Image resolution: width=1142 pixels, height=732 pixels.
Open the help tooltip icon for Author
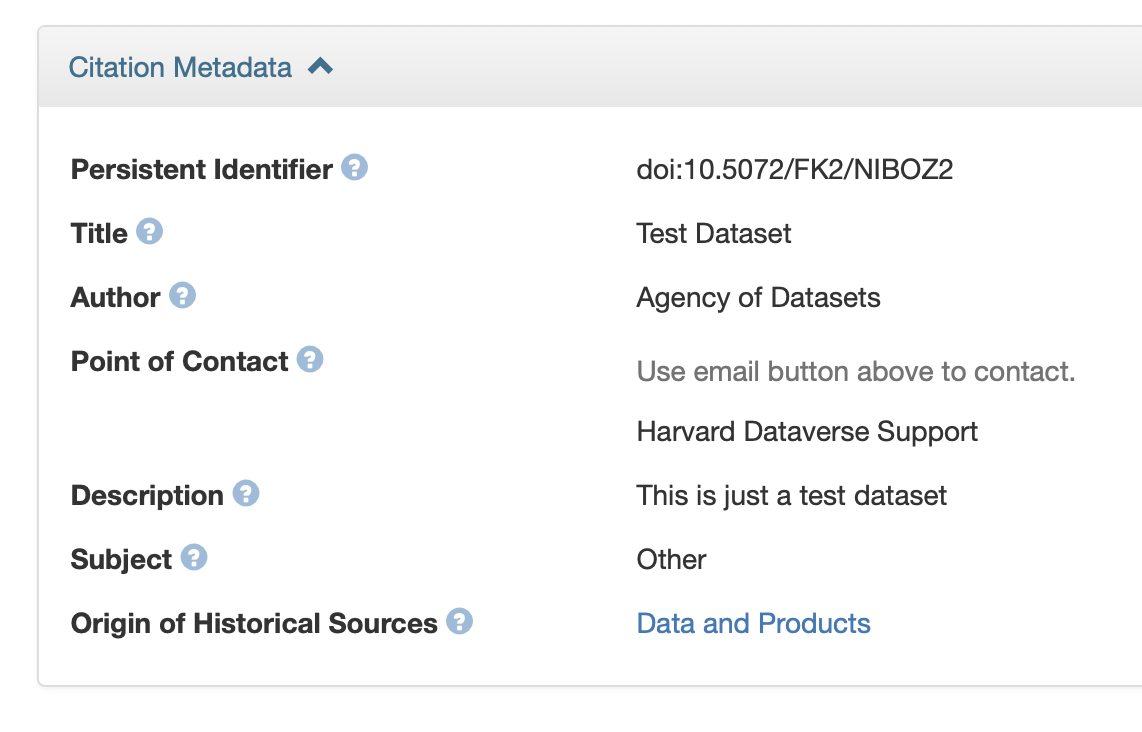pos(182,296)
